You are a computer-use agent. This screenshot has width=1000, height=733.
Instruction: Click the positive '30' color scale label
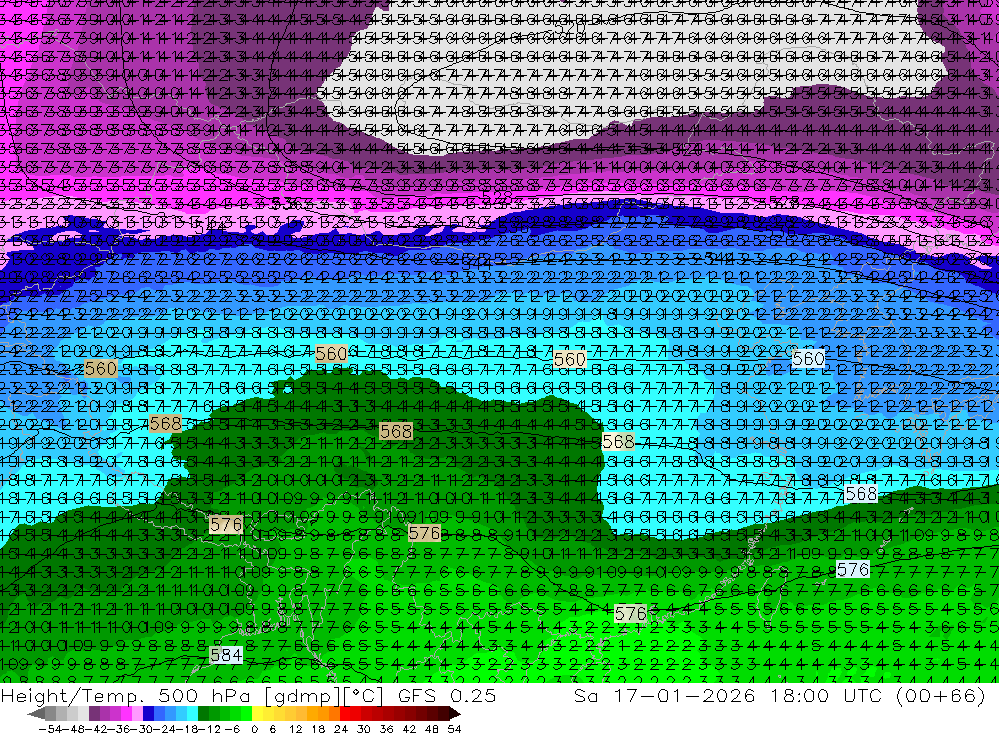pyautogui.click(x=364, y=729)
